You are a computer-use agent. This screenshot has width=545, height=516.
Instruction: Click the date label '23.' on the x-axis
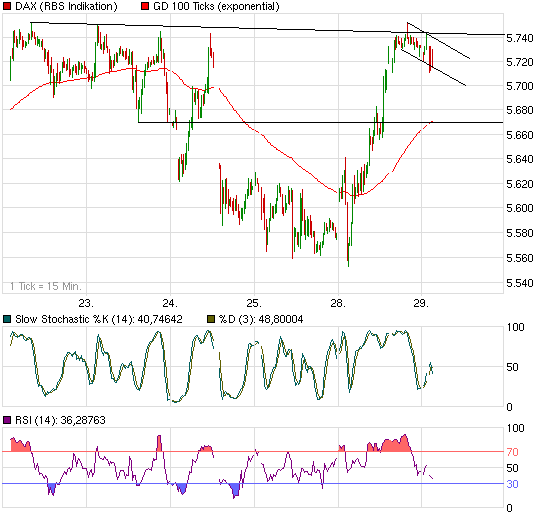point(86,303)
